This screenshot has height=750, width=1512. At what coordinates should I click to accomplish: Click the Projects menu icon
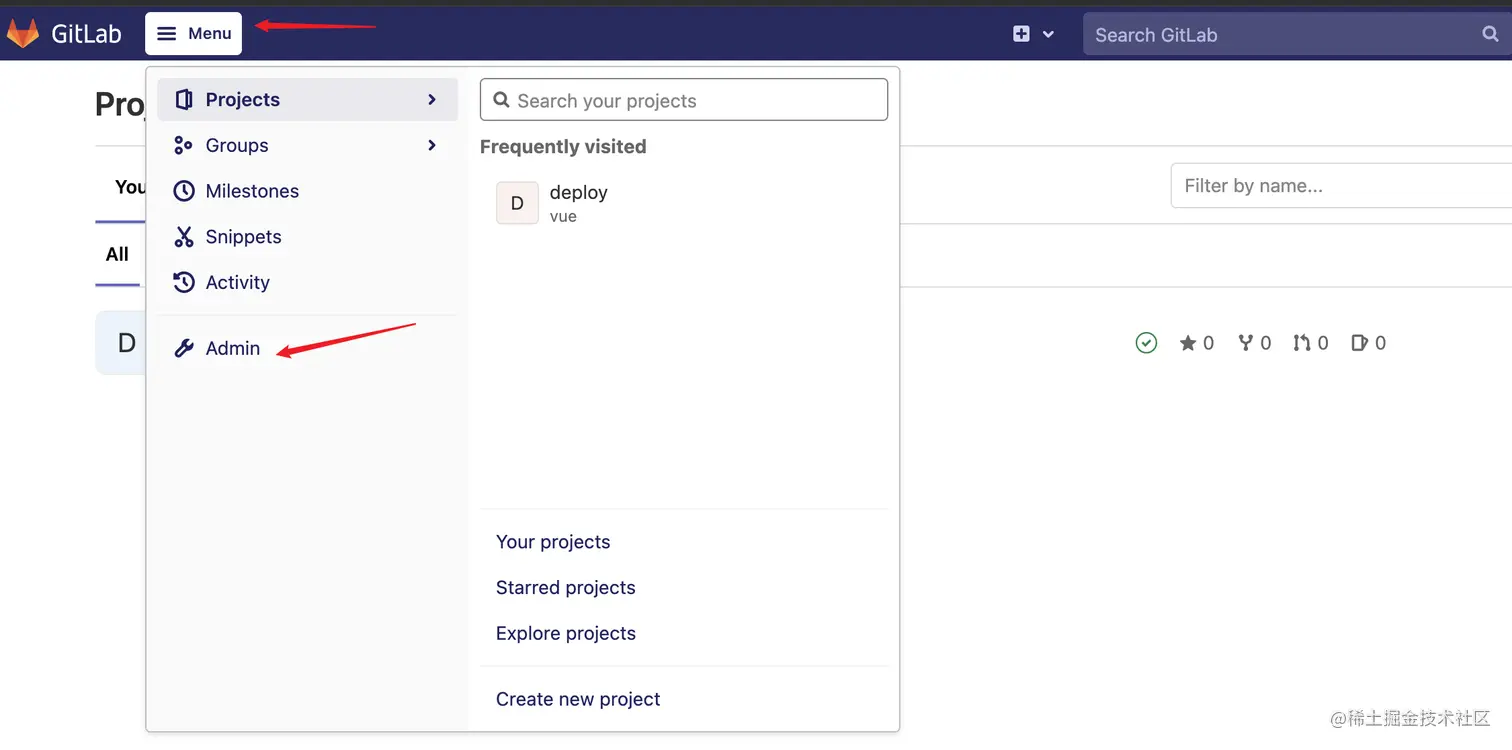click(x=184, y=100)
